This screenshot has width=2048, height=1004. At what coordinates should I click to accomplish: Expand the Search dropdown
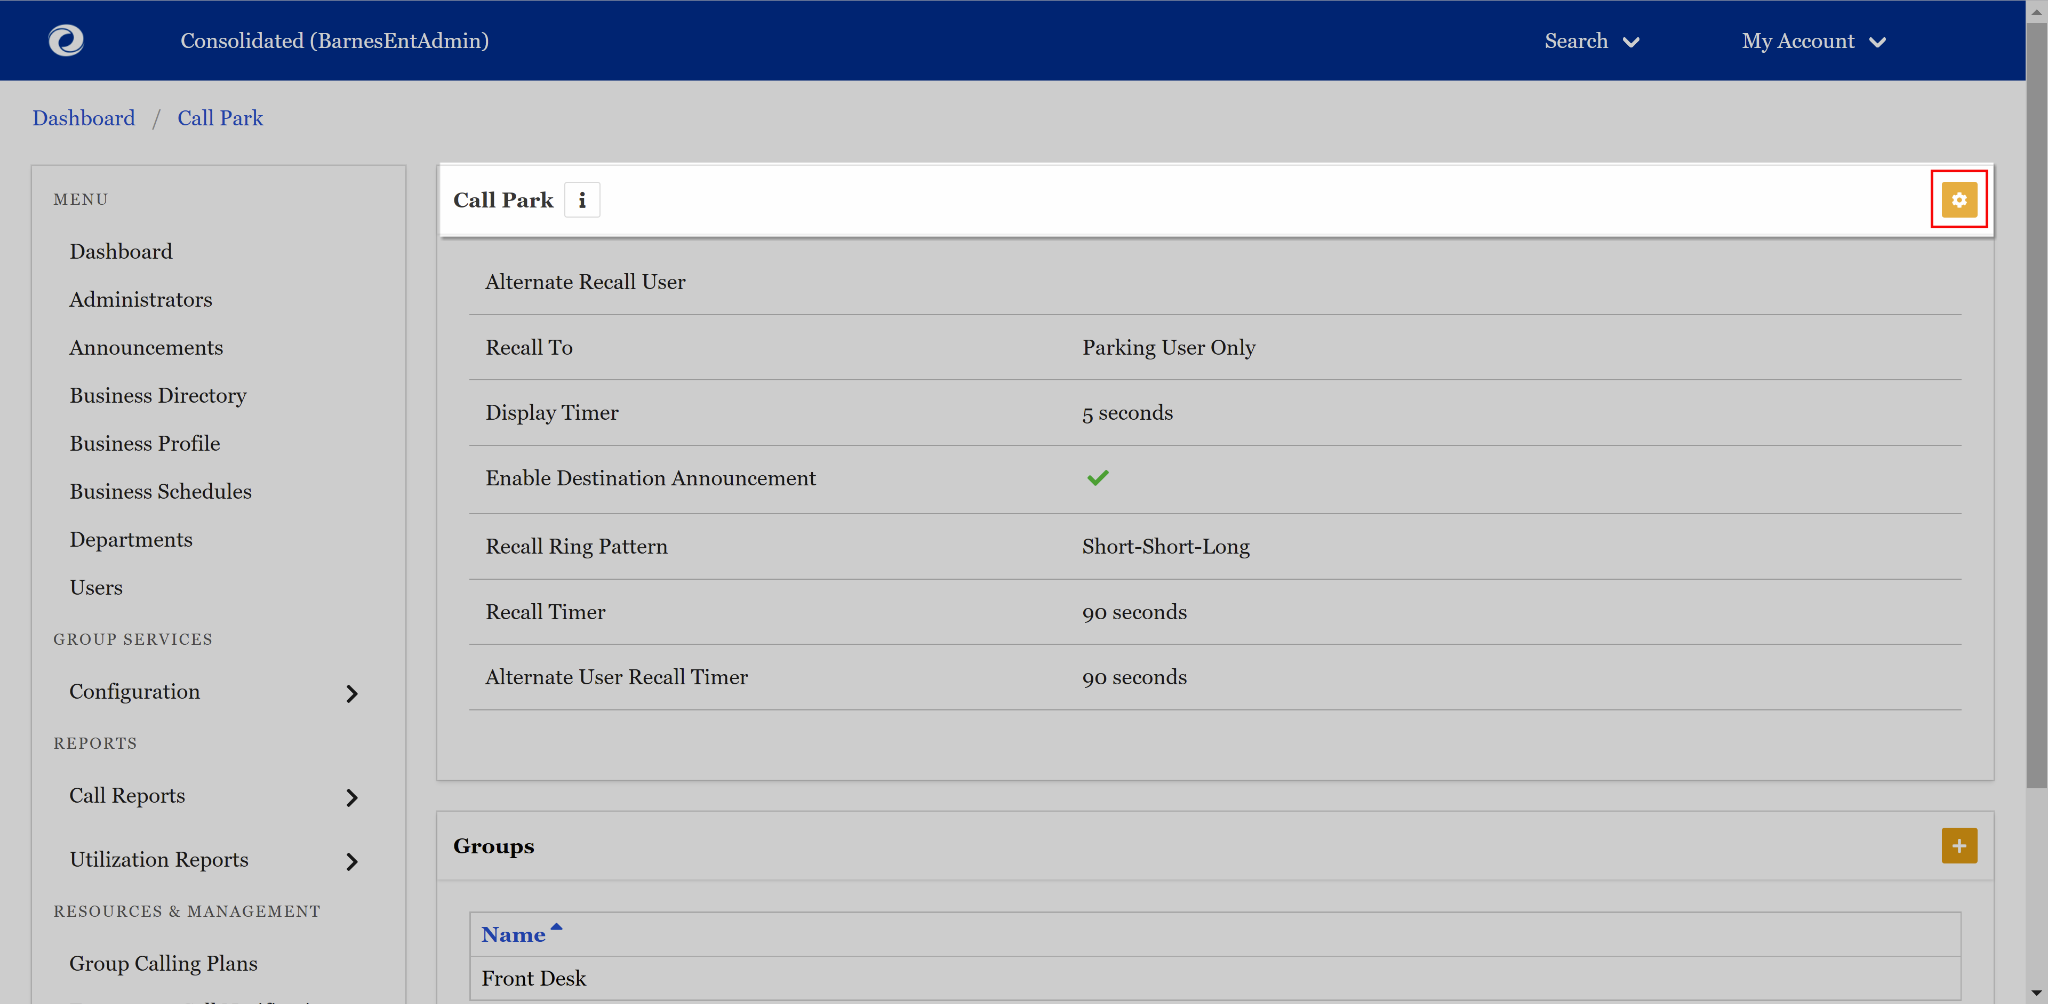click(x=1591, y=41)
